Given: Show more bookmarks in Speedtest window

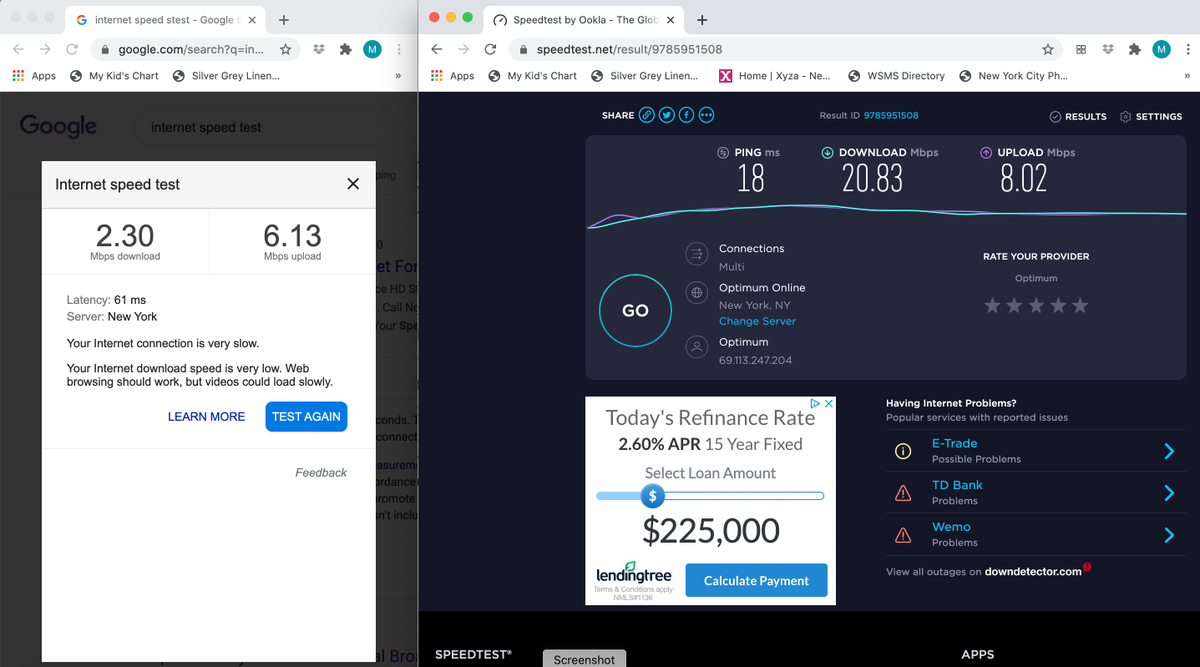Looking at the screenshot, I should click(x=1187, y=76).
